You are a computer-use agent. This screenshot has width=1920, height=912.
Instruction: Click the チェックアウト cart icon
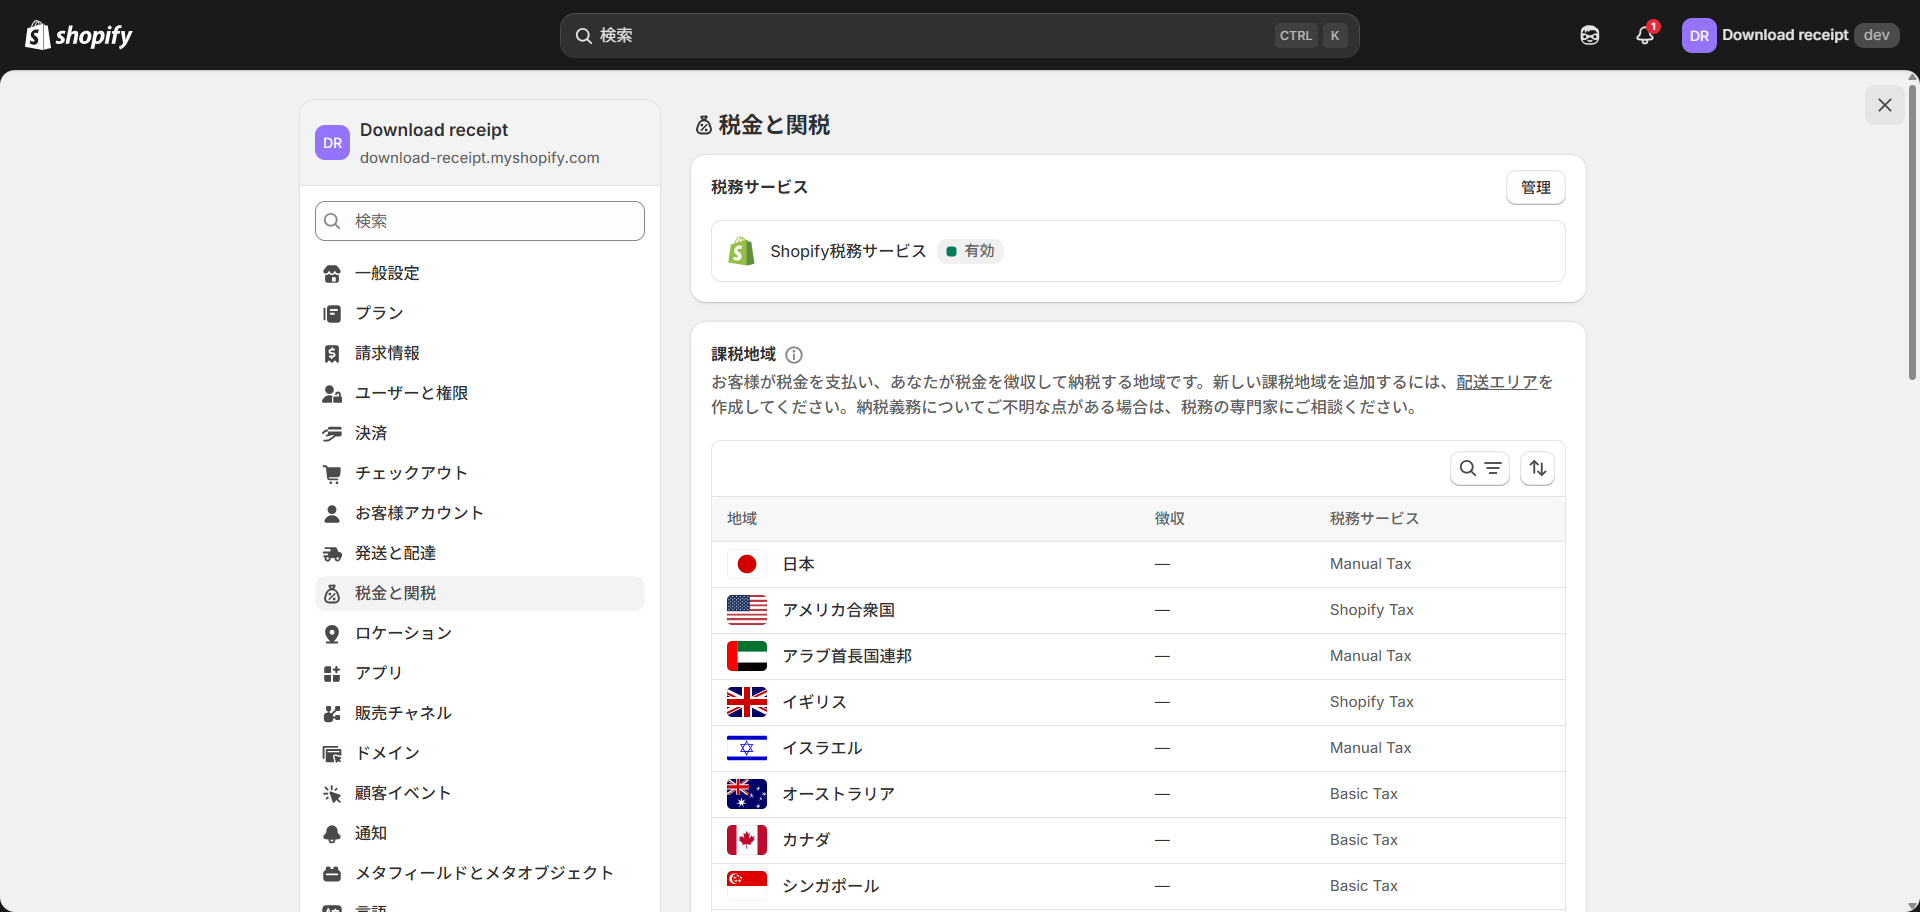(332, 474)
